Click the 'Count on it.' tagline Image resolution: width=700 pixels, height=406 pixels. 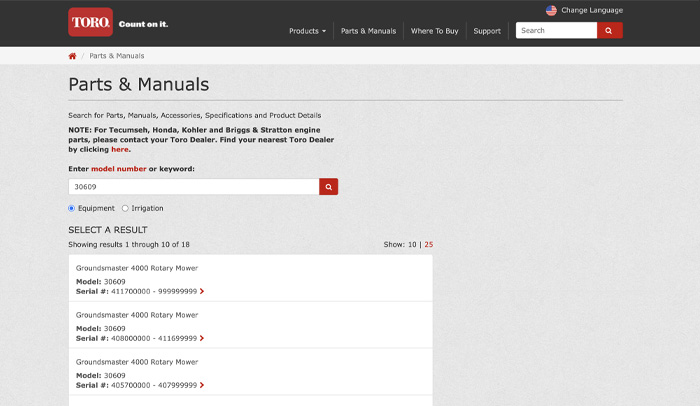143,24
